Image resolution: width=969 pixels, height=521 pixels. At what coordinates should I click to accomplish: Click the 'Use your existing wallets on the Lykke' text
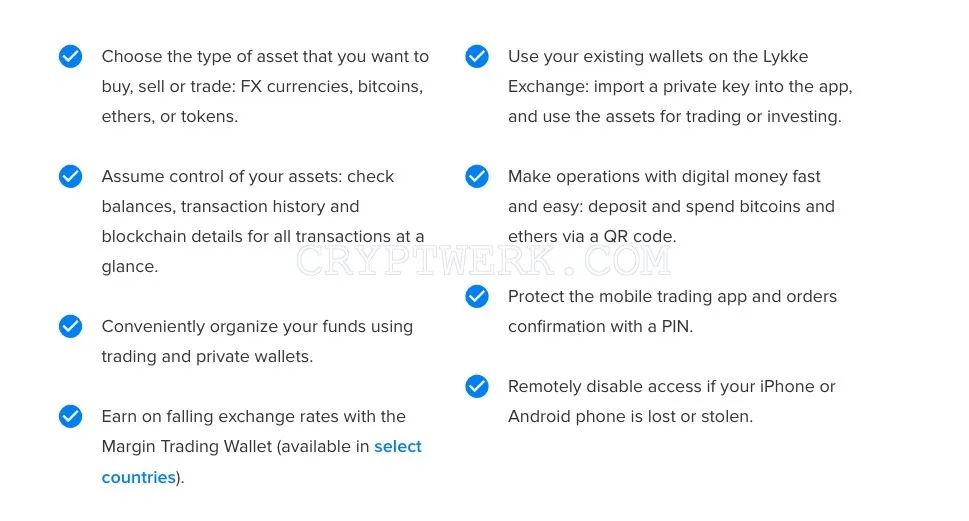(658, 56)
